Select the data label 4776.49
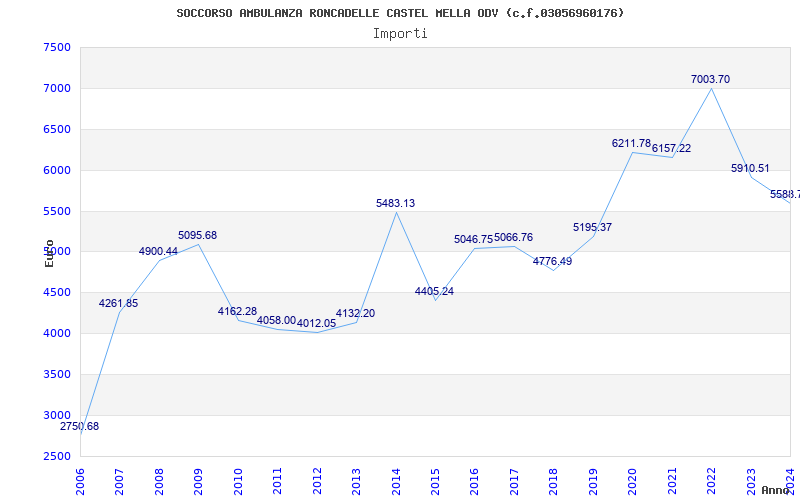 coord(553,262)
